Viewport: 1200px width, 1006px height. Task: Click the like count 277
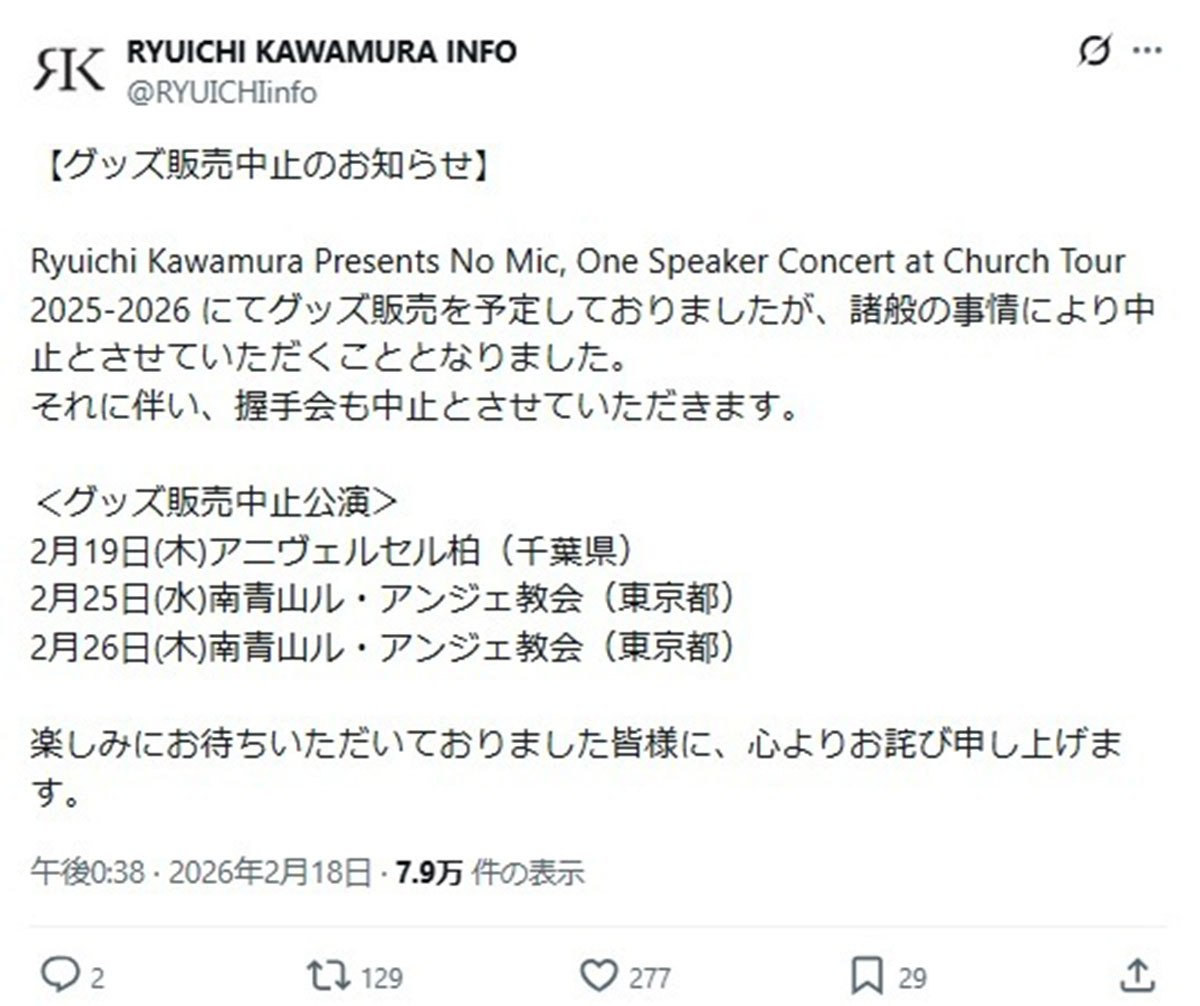(650, 977)
